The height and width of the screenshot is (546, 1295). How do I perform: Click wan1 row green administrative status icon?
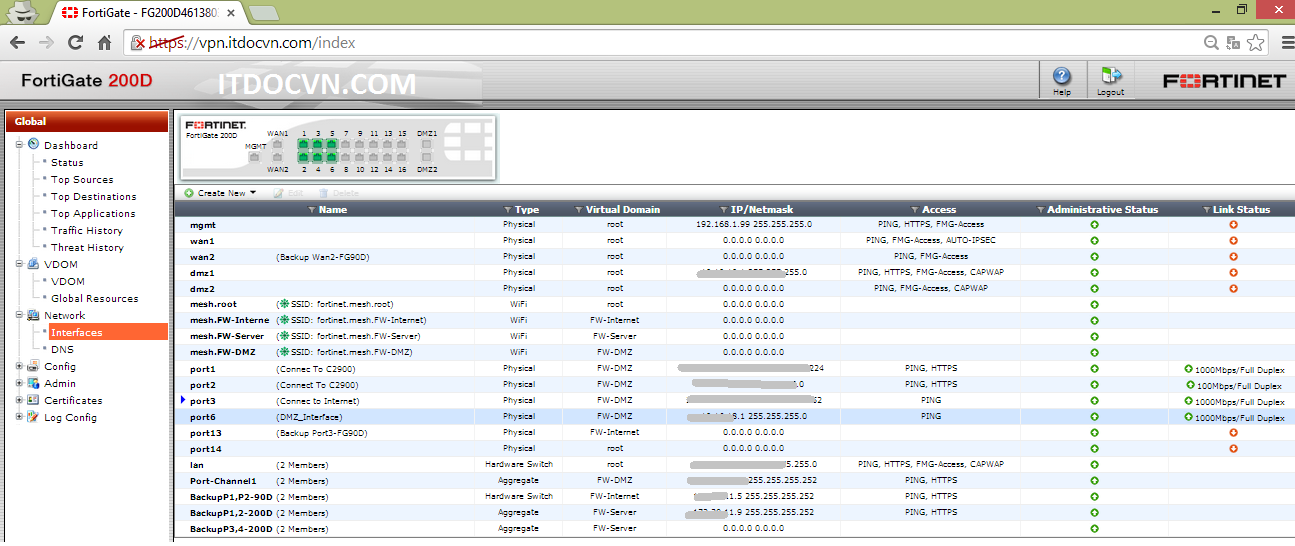pyautogui.click(x=1094, y=241)
